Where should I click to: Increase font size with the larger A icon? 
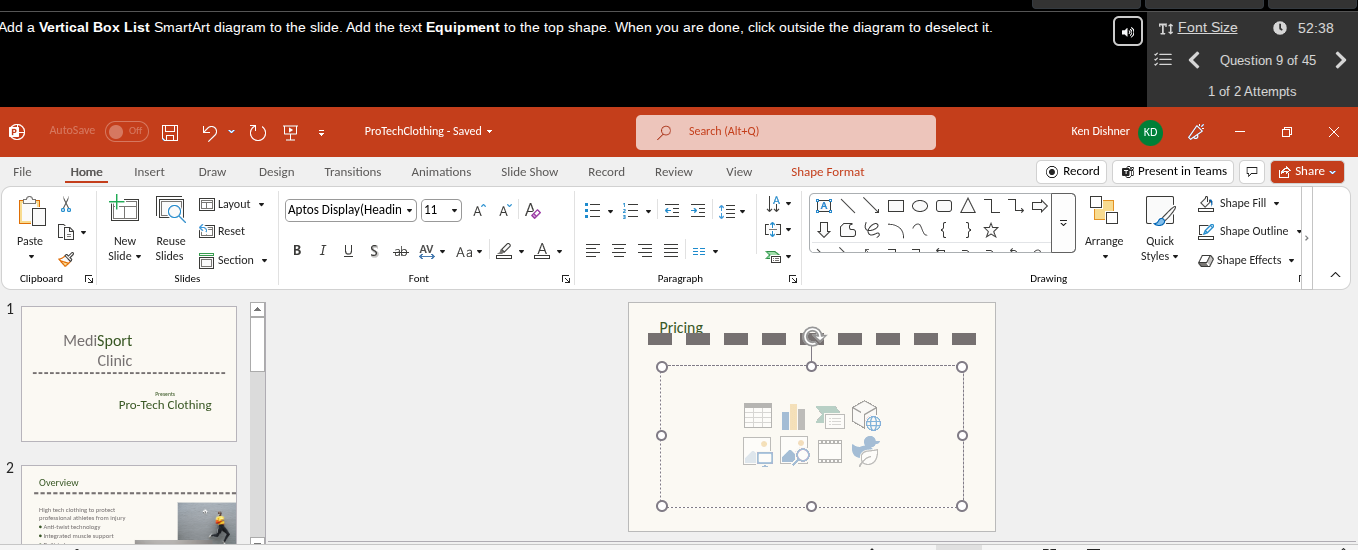[480, 210]
